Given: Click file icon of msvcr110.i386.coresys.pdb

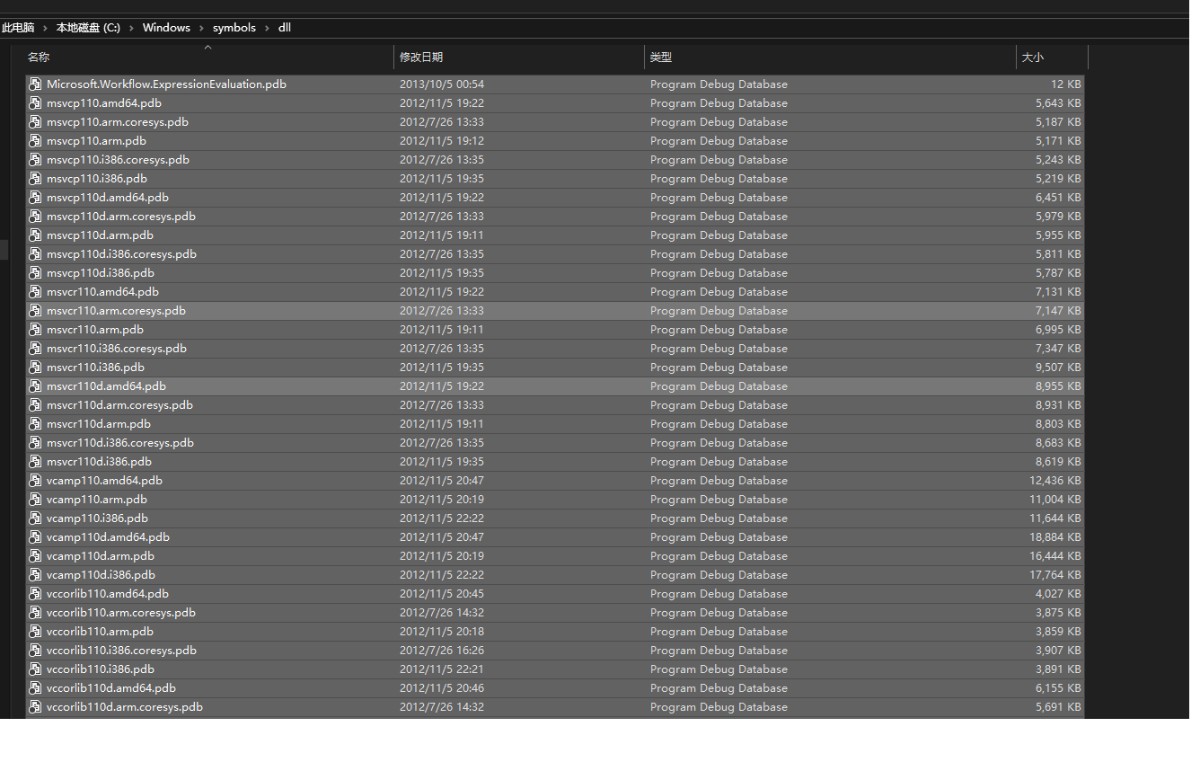Looking at the screenshot, I should tap(35, 349).
